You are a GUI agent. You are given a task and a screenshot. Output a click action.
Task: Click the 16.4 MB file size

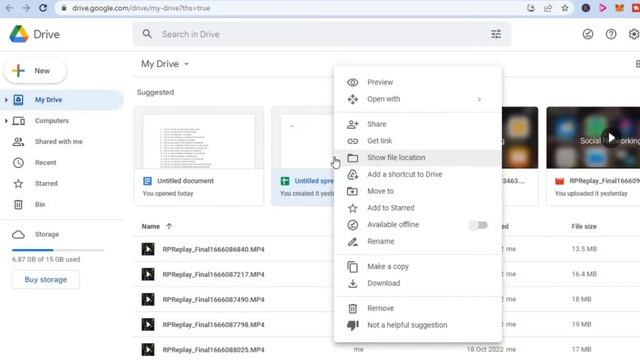click(584, 274)
